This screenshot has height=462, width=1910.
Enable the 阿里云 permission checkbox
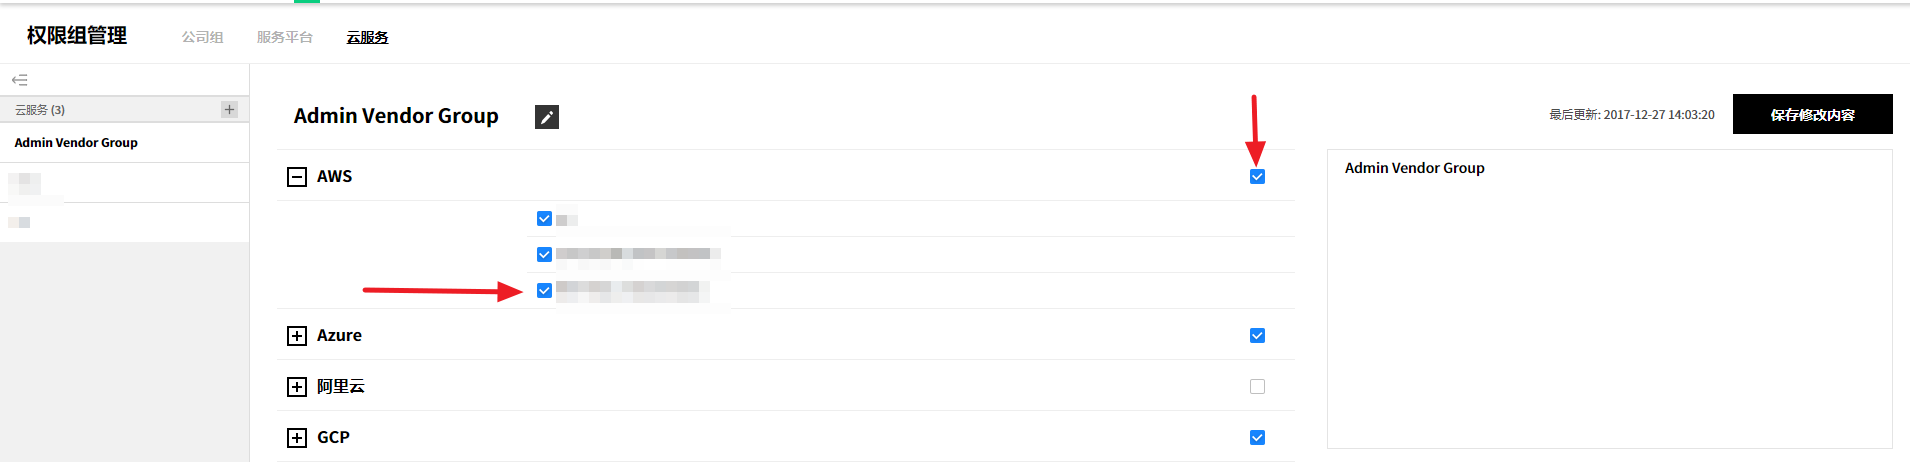click(x=1257, y=387)
